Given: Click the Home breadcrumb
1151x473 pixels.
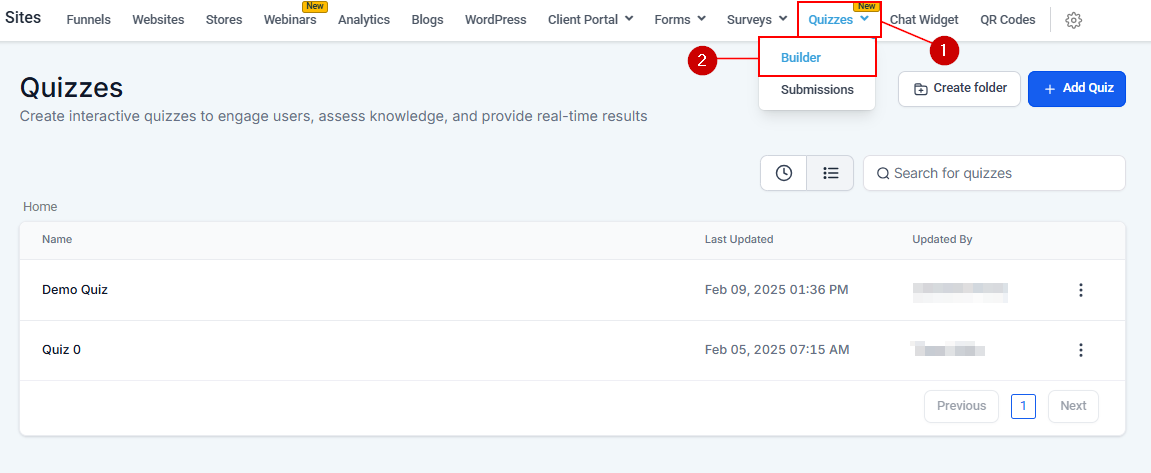Looking at the screenshot, I should (x=40, y=207).
